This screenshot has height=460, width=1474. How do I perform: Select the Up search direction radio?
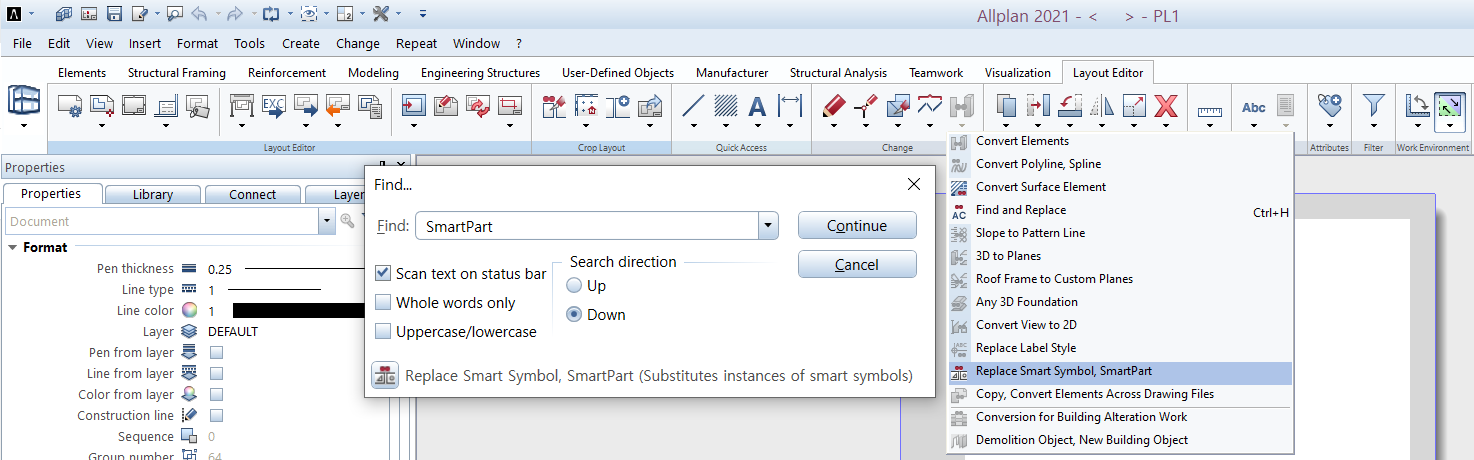574,285
